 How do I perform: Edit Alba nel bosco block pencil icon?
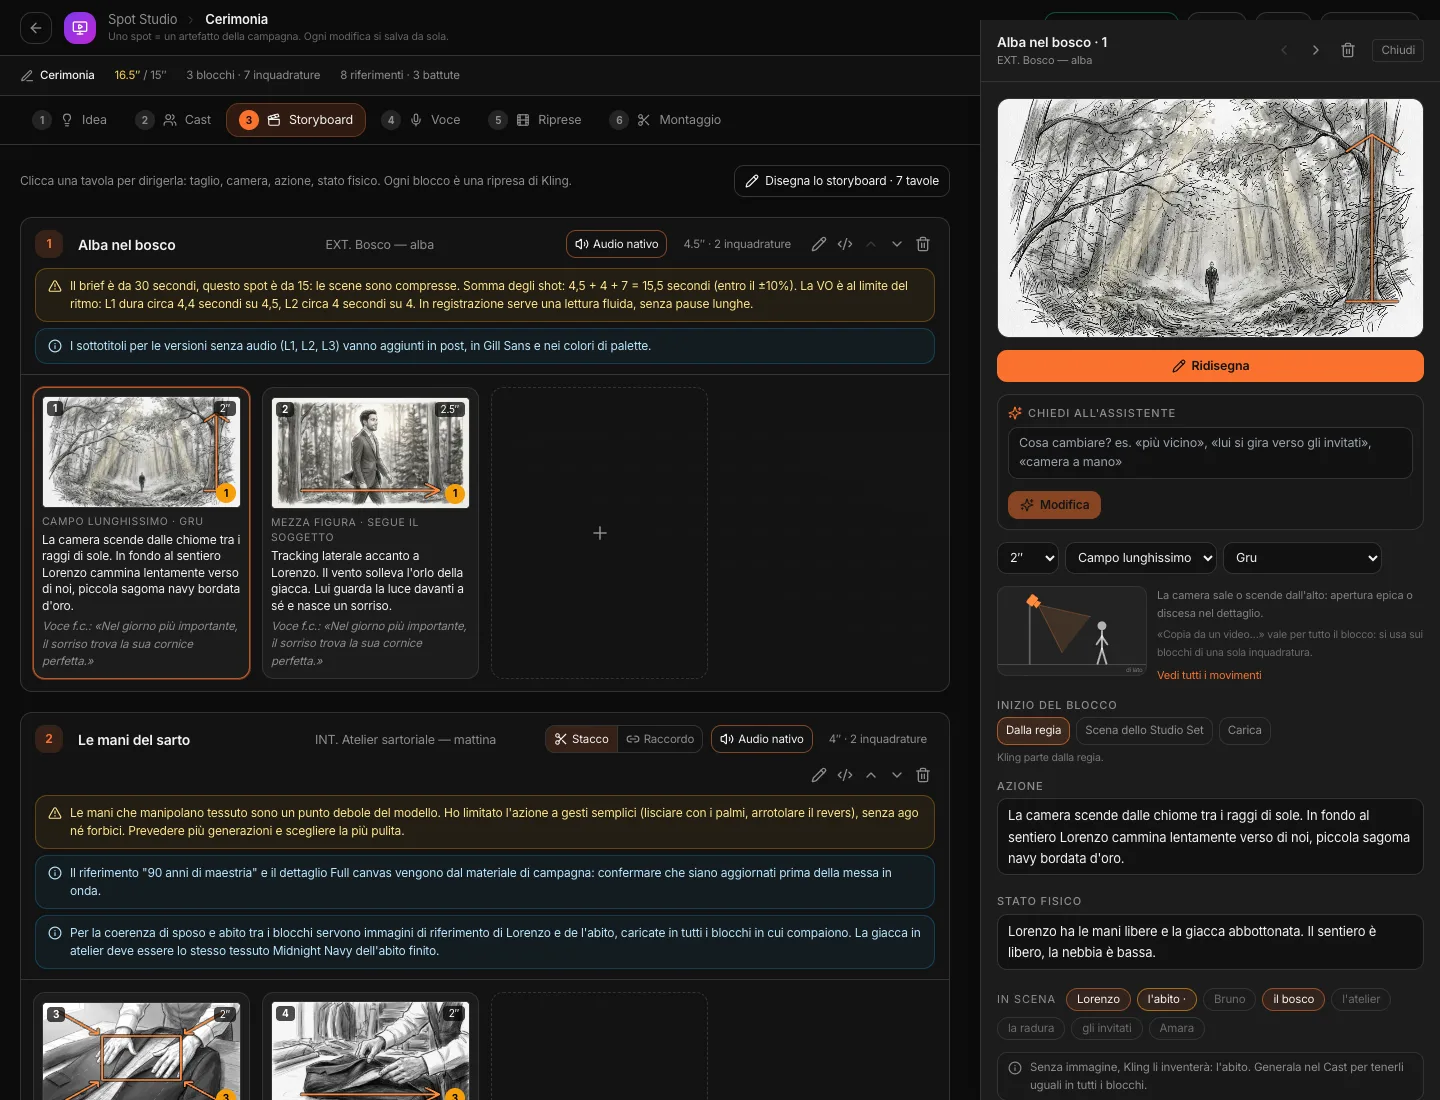[819, 244]
